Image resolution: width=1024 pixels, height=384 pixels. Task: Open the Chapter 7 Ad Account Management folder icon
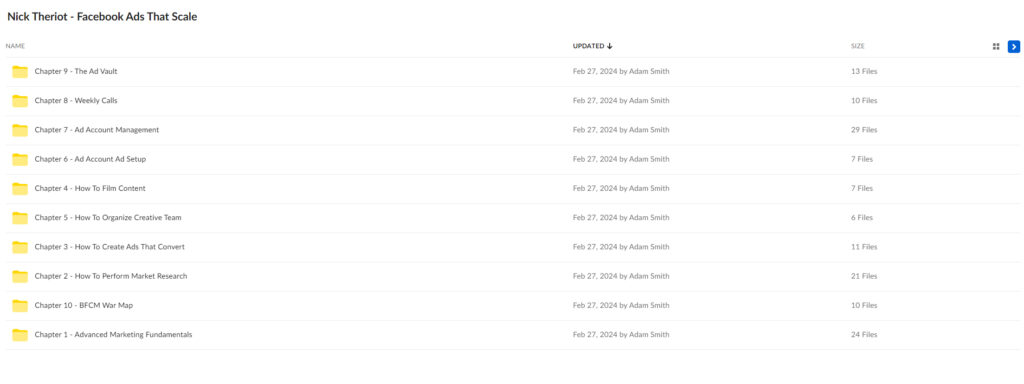pyautogui.click(x=20, y=130)
